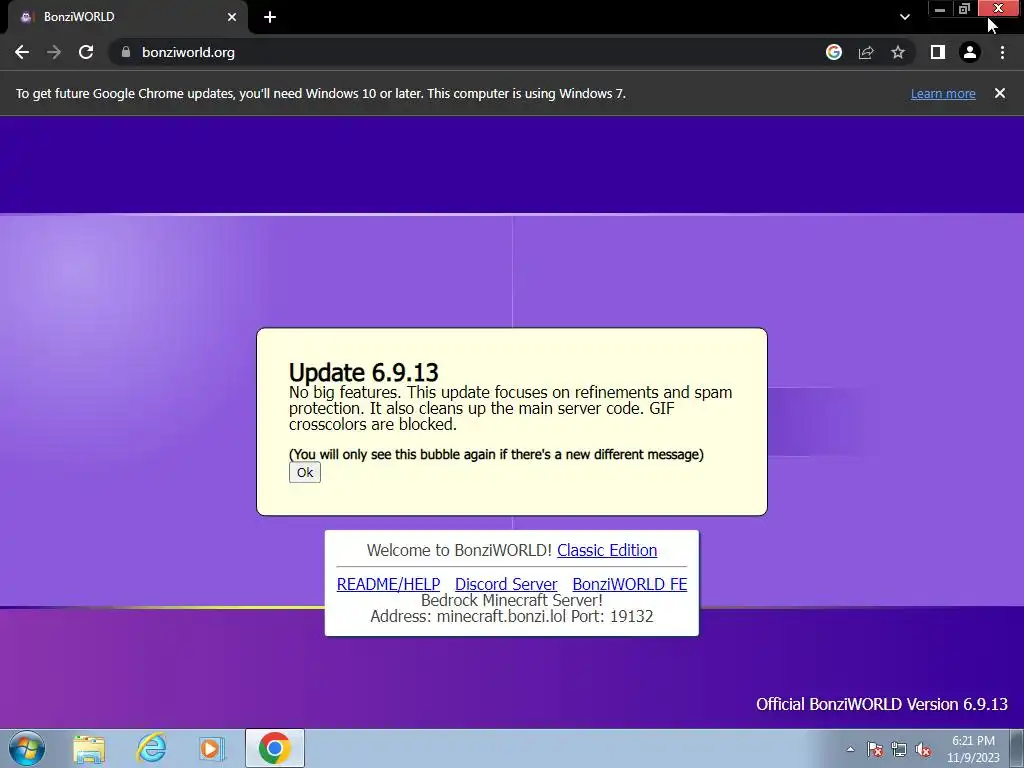1024x768 pixels.
Task: Open Action Center flag icon
Action: point(875,749)
